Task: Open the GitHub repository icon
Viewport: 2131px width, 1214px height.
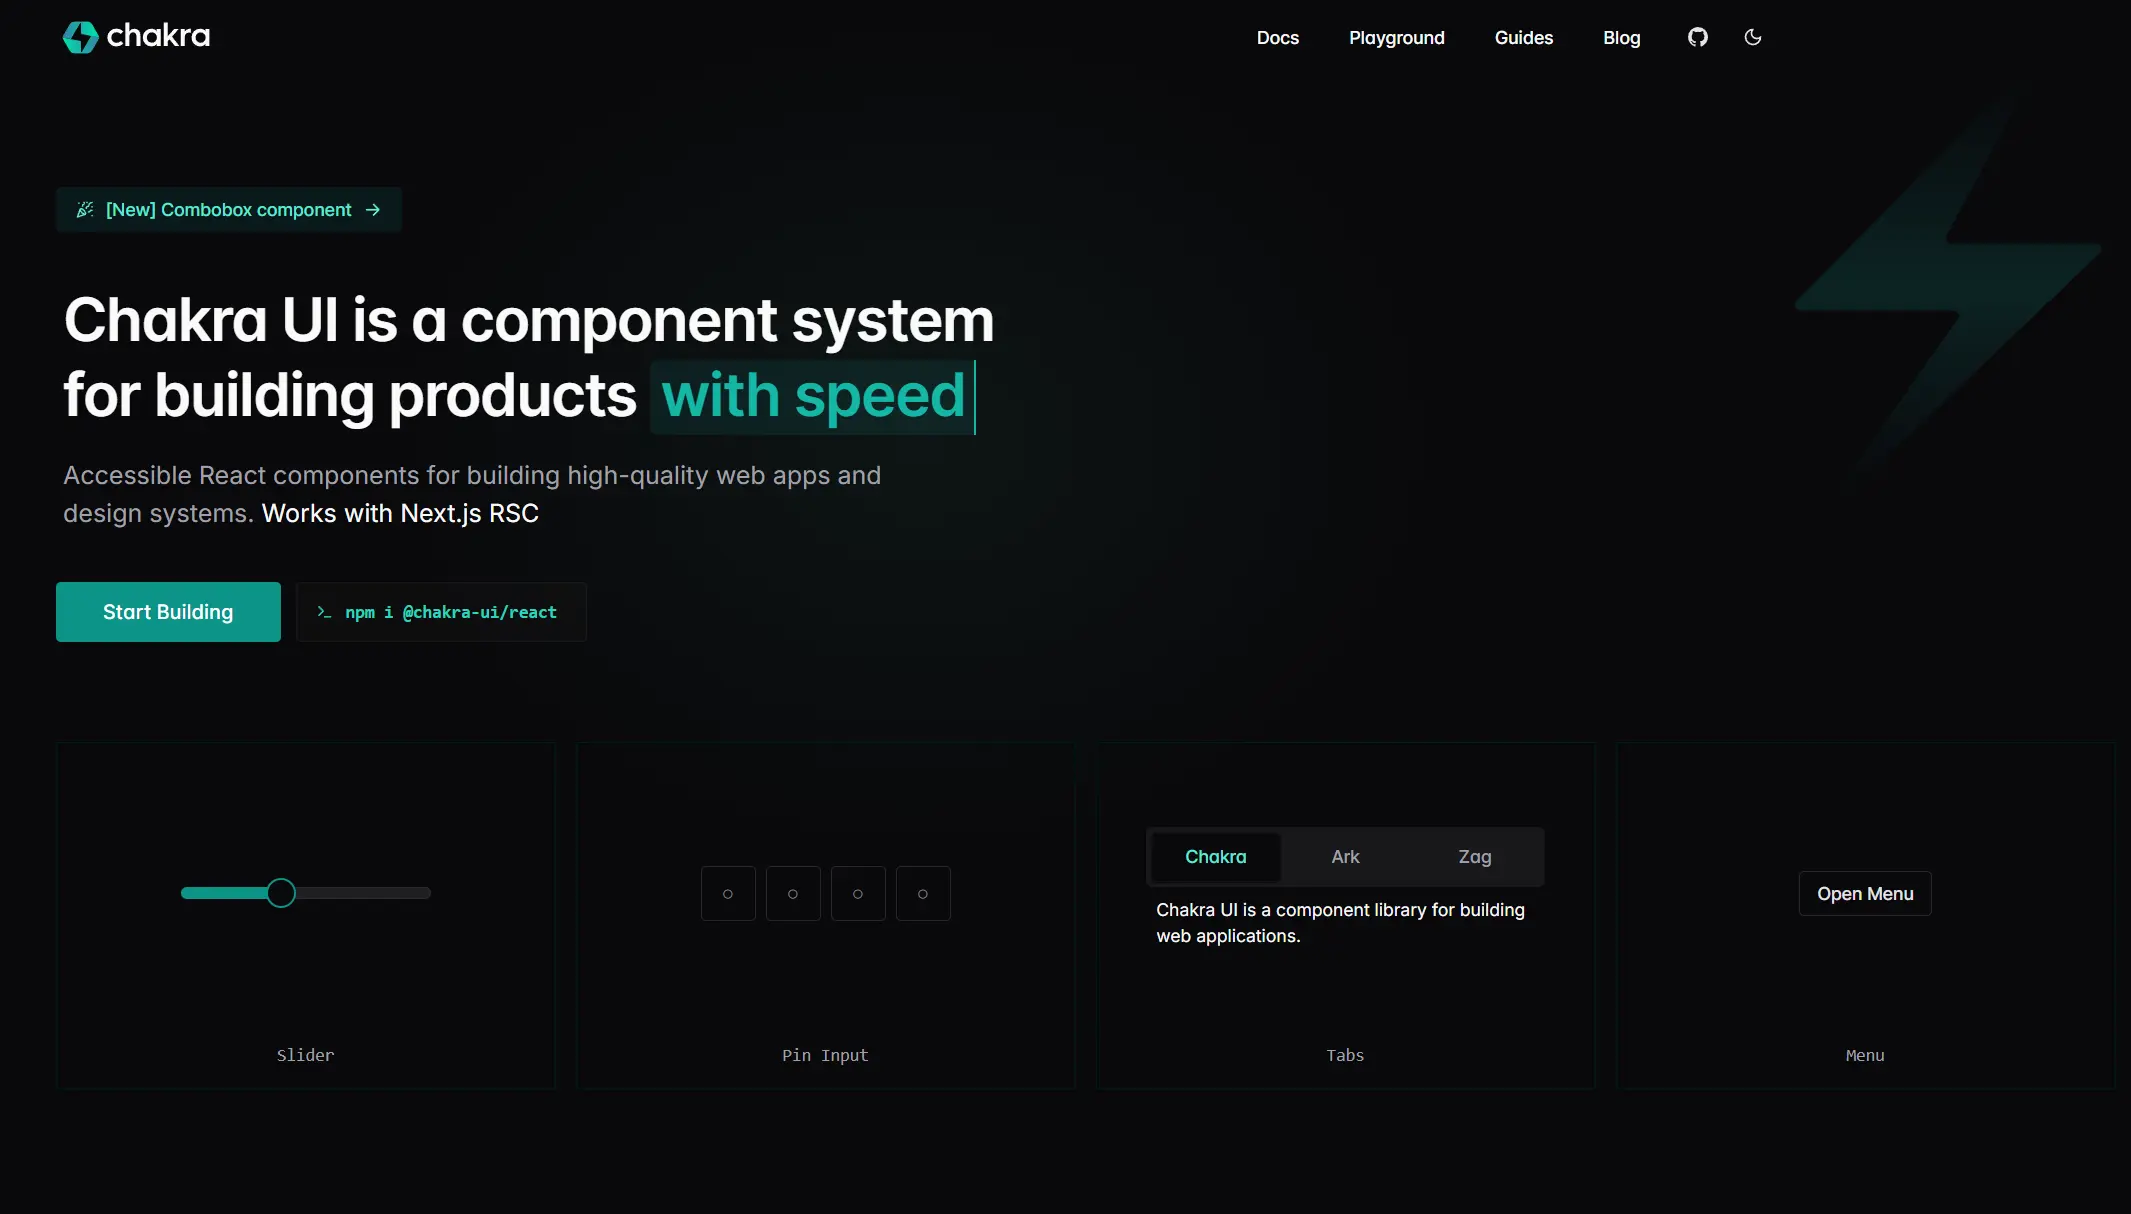Action: coord(1697,37)
